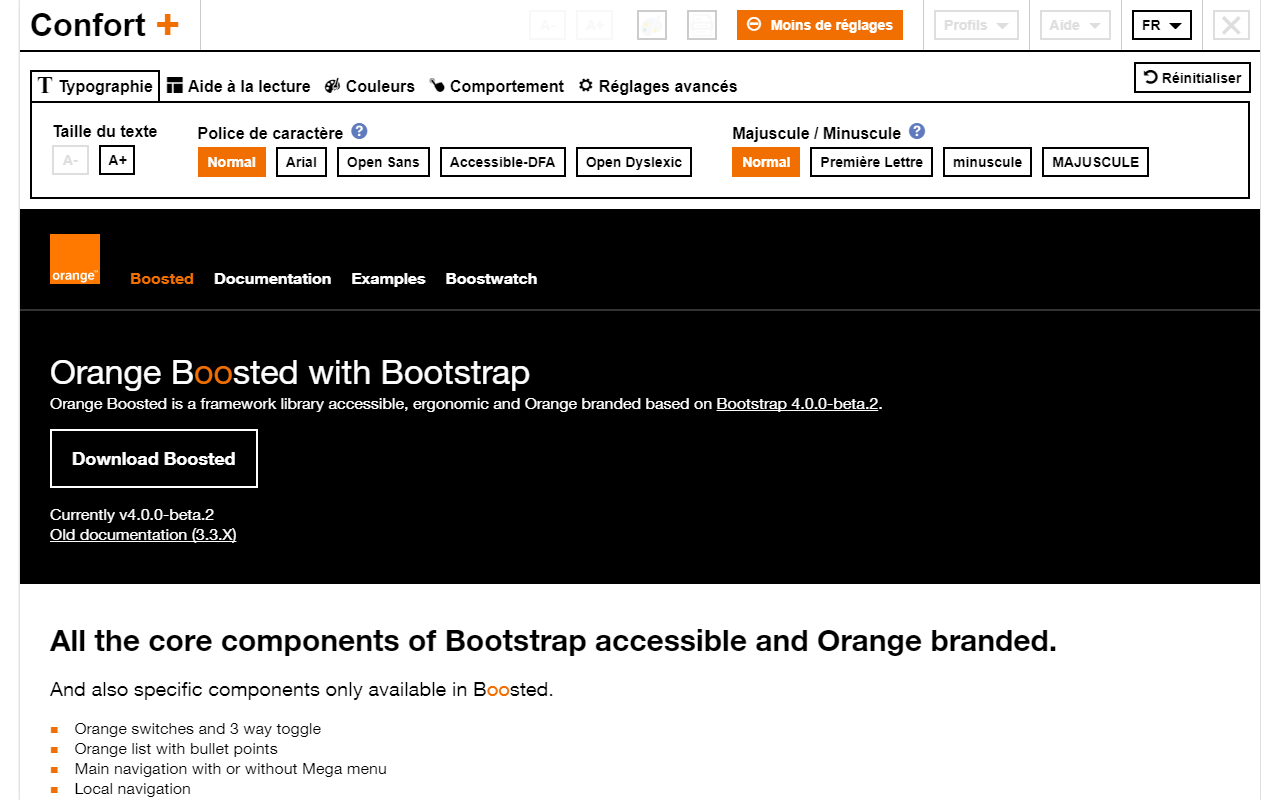Click the Download Boosted button

pos(154,459)
